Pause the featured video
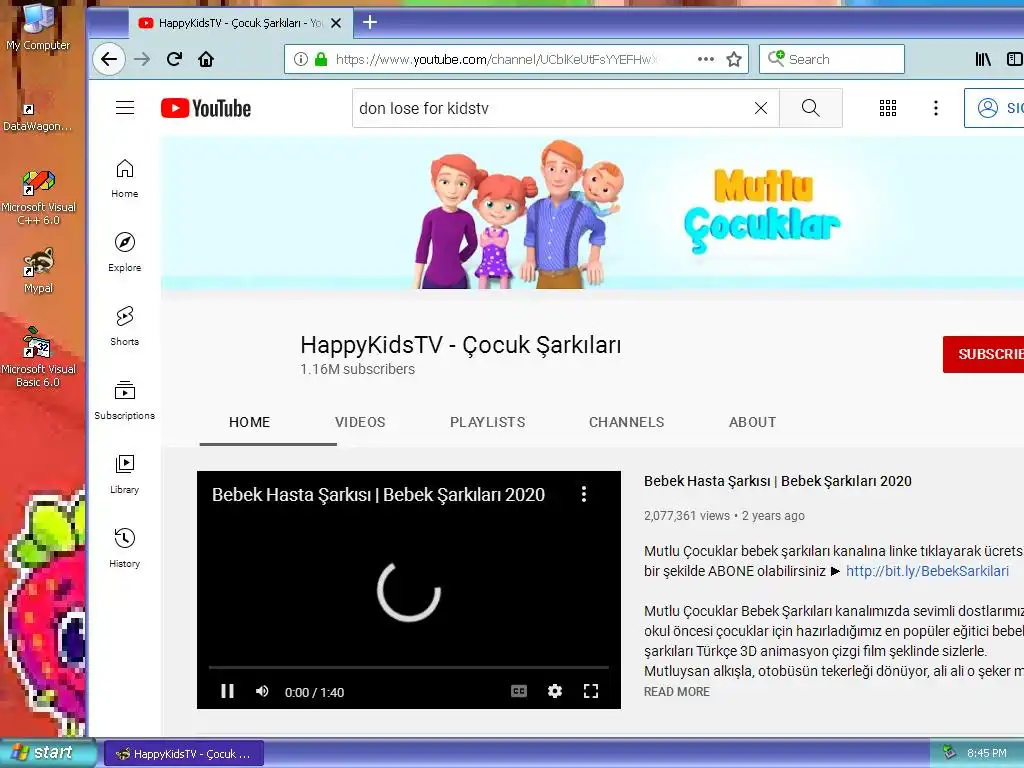 pyautogui.click(x=227, y=691)
